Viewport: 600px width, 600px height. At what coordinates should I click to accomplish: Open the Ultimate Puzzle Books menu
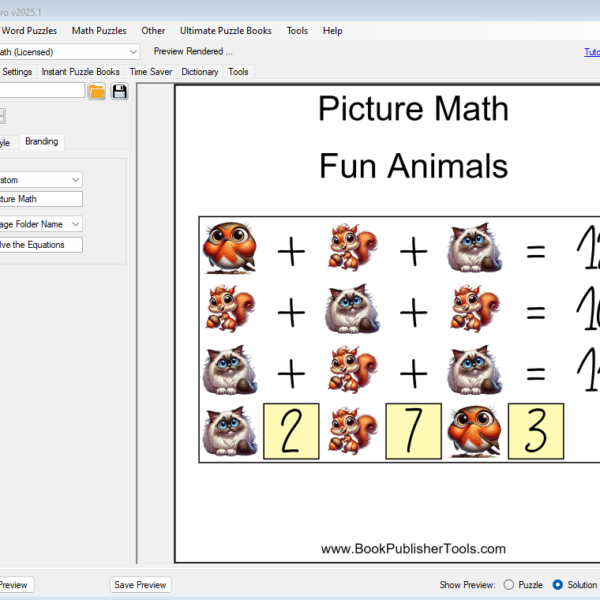(x=225, y=31)
